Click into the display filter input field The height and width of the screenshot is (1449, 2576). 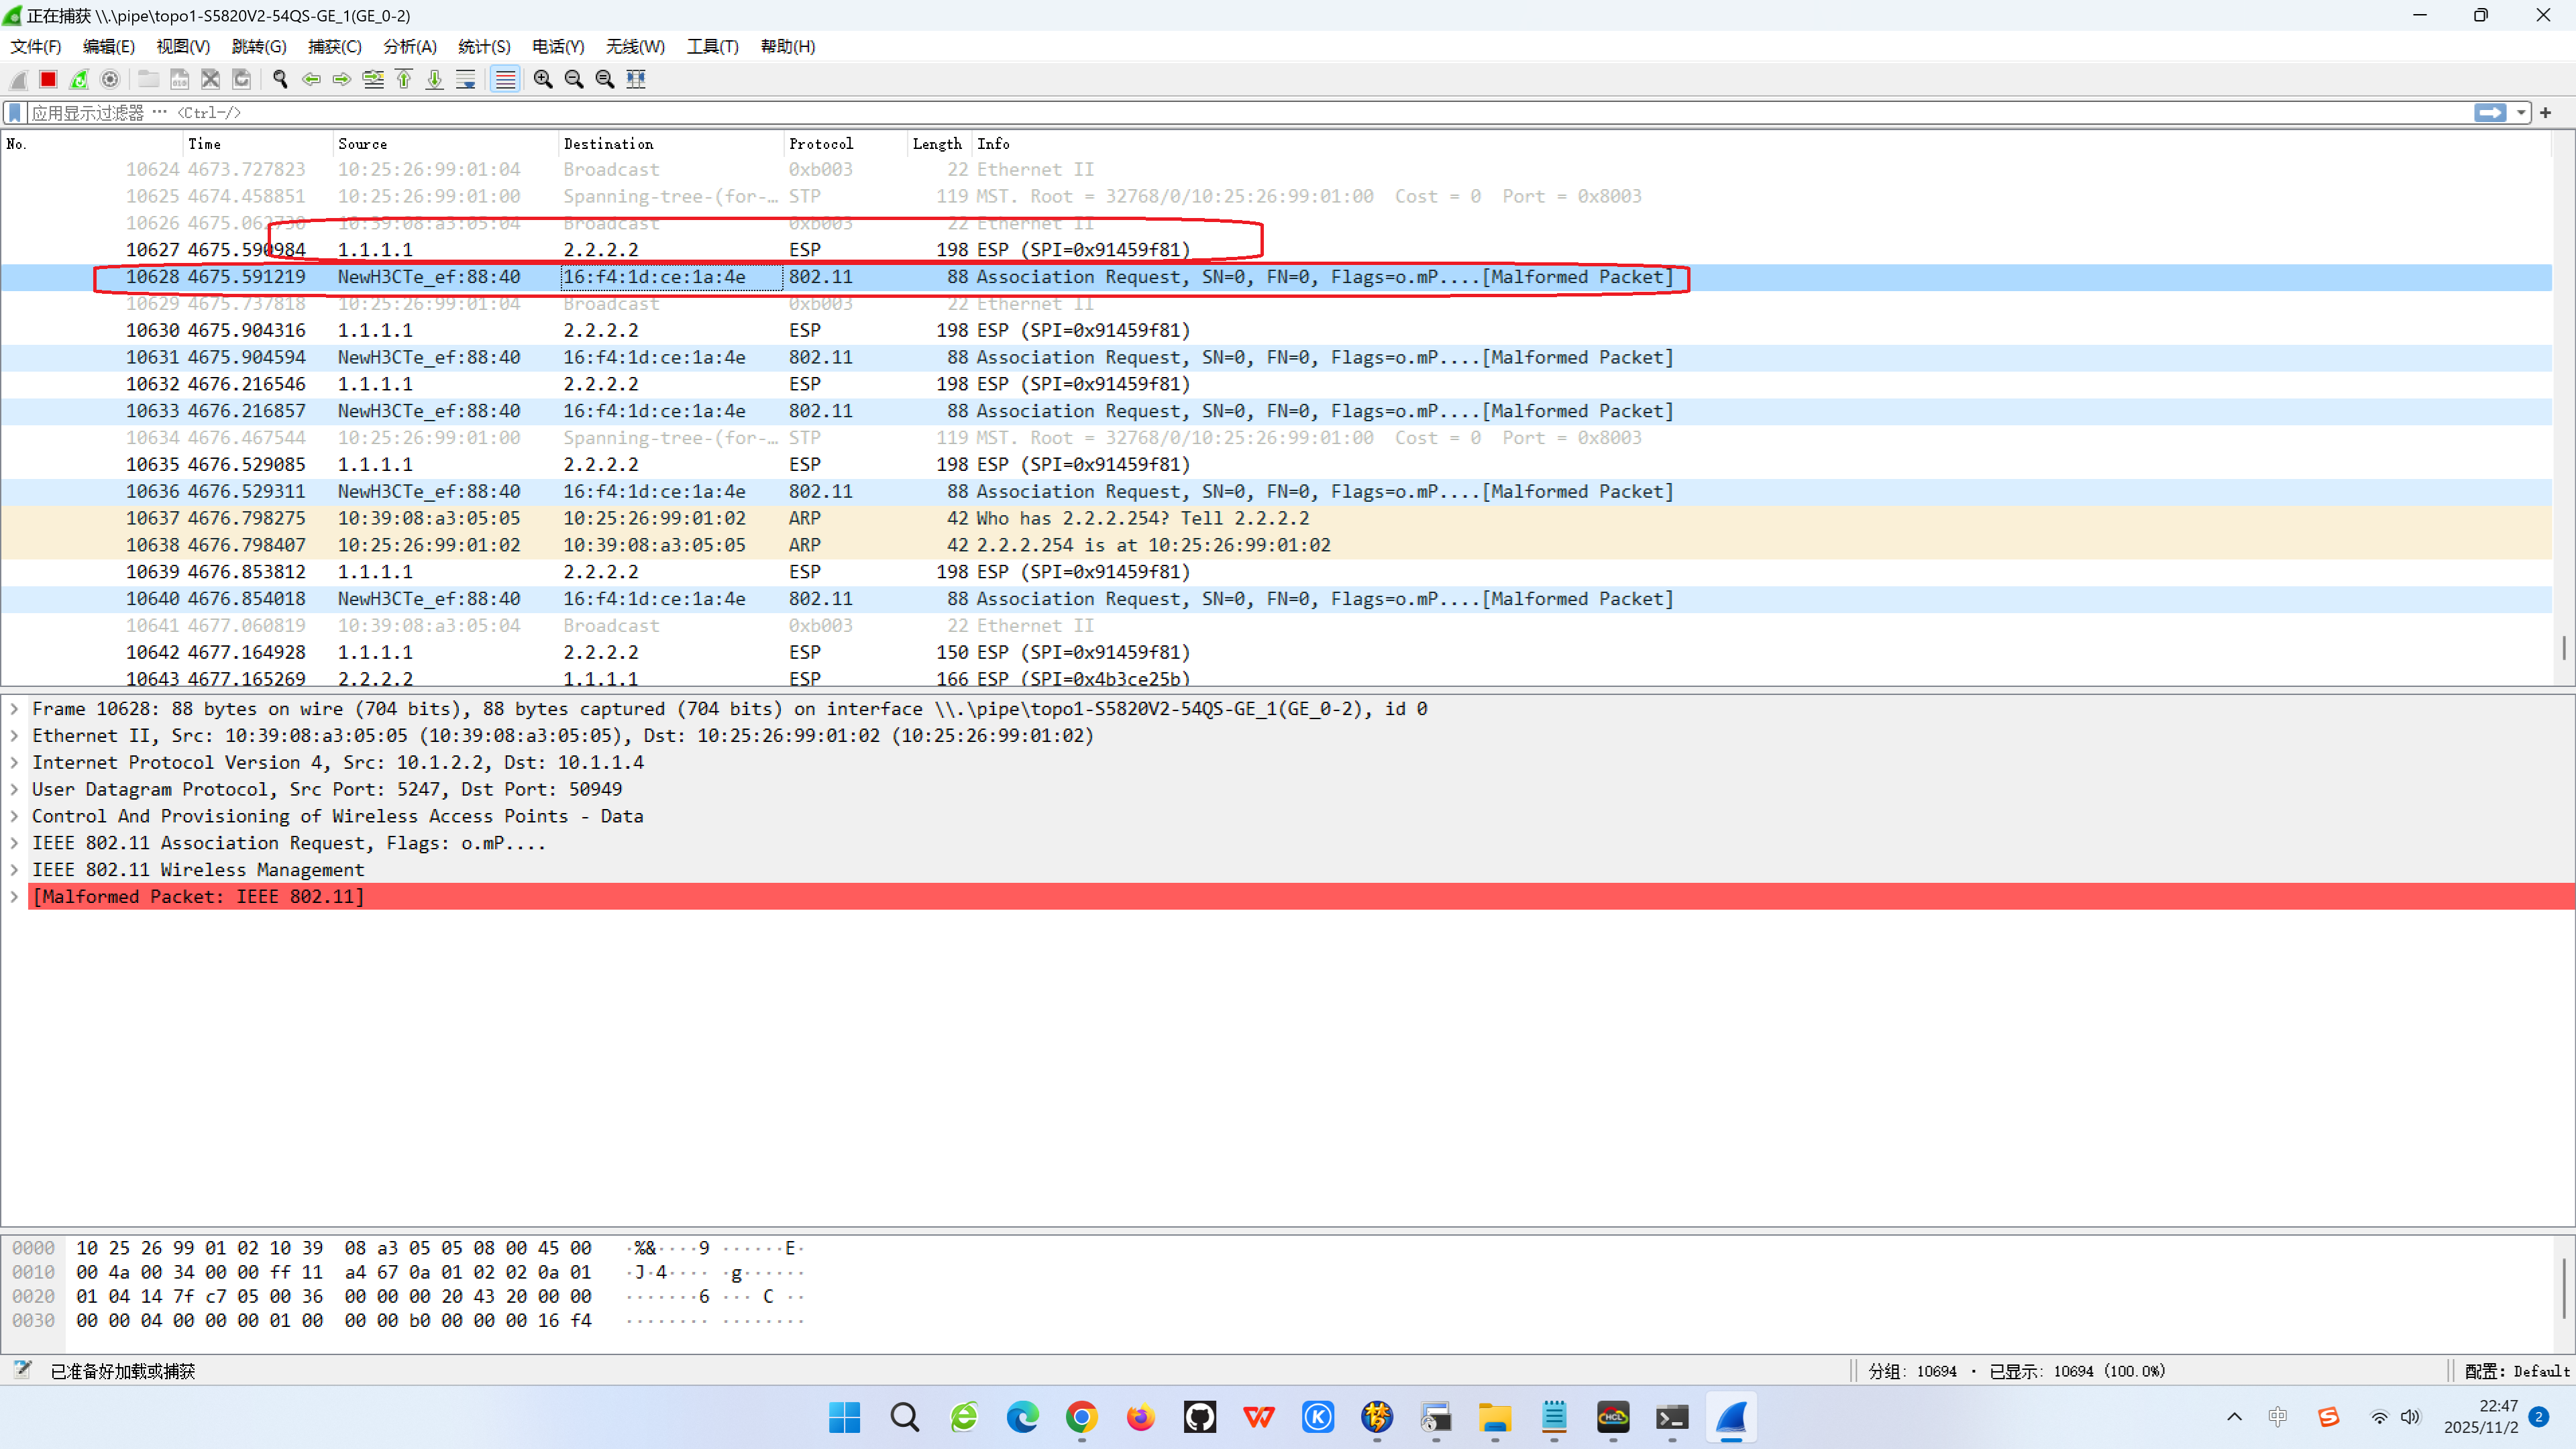pos(1200,113)
